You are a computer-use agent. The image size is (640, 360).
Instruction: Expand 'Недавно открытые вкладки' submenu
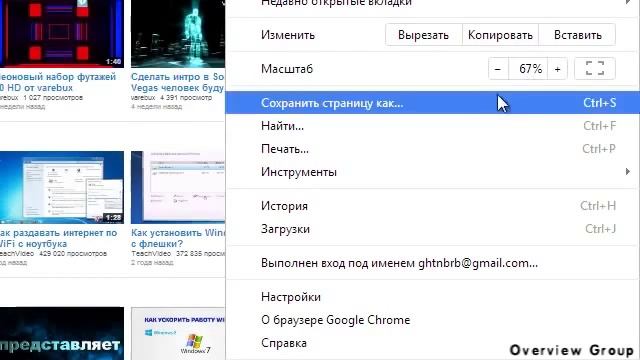pos(433,3)
